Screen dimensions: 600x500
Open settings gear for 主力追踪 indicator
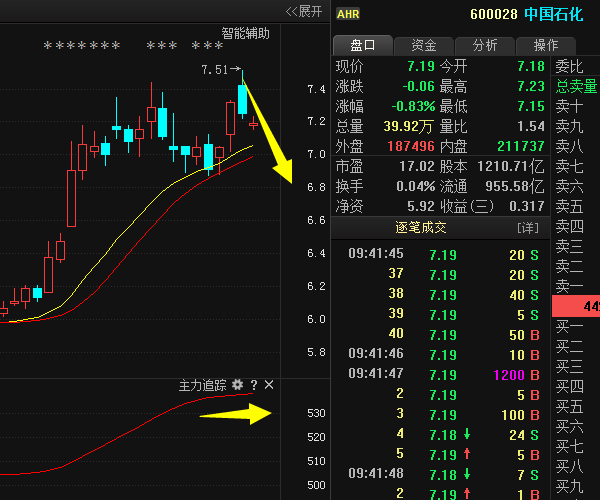point(238,384)
